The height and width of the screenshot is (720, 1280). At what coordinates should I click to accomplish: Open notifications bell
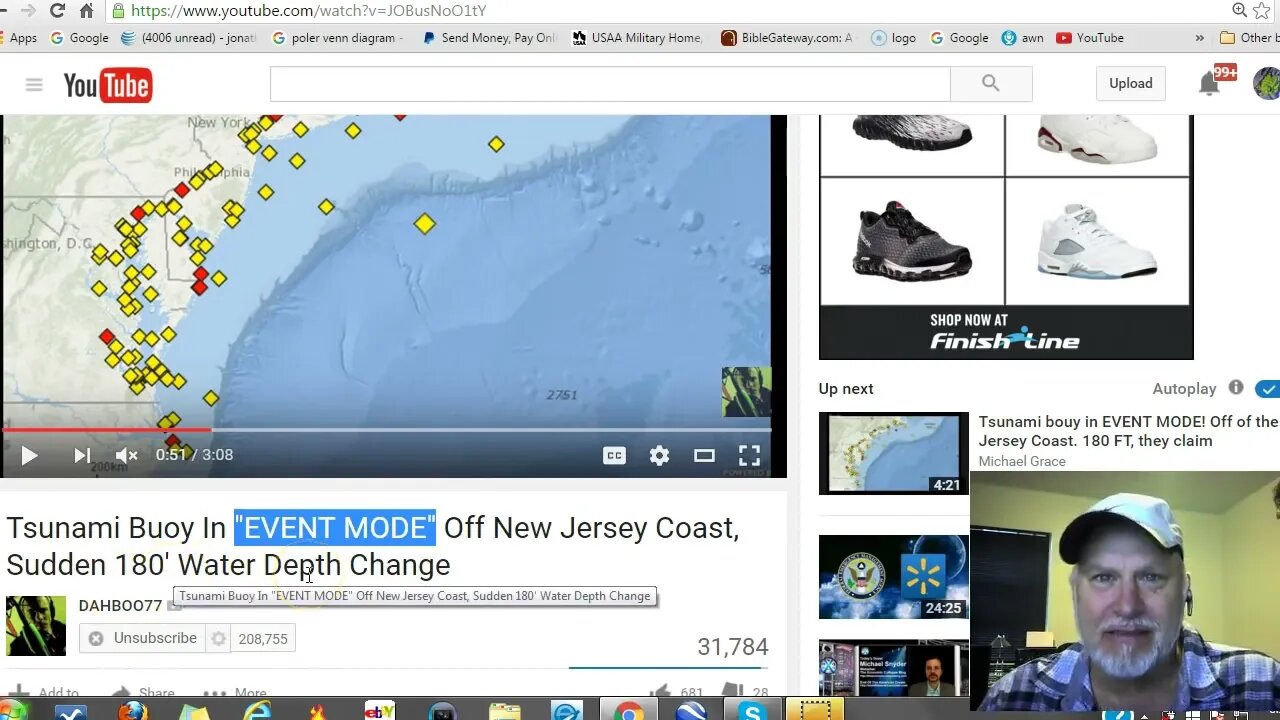tap(1210, 84)
